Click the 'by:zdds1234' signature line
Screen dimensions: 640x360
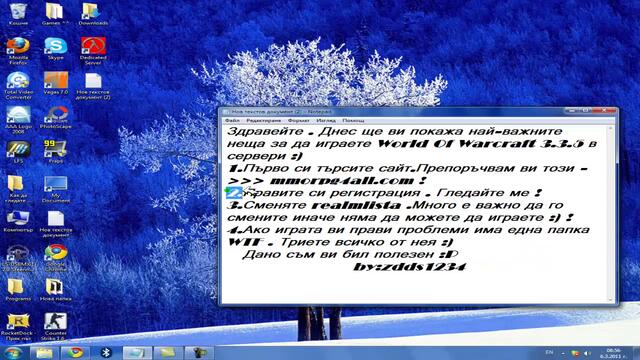point(409,267)
